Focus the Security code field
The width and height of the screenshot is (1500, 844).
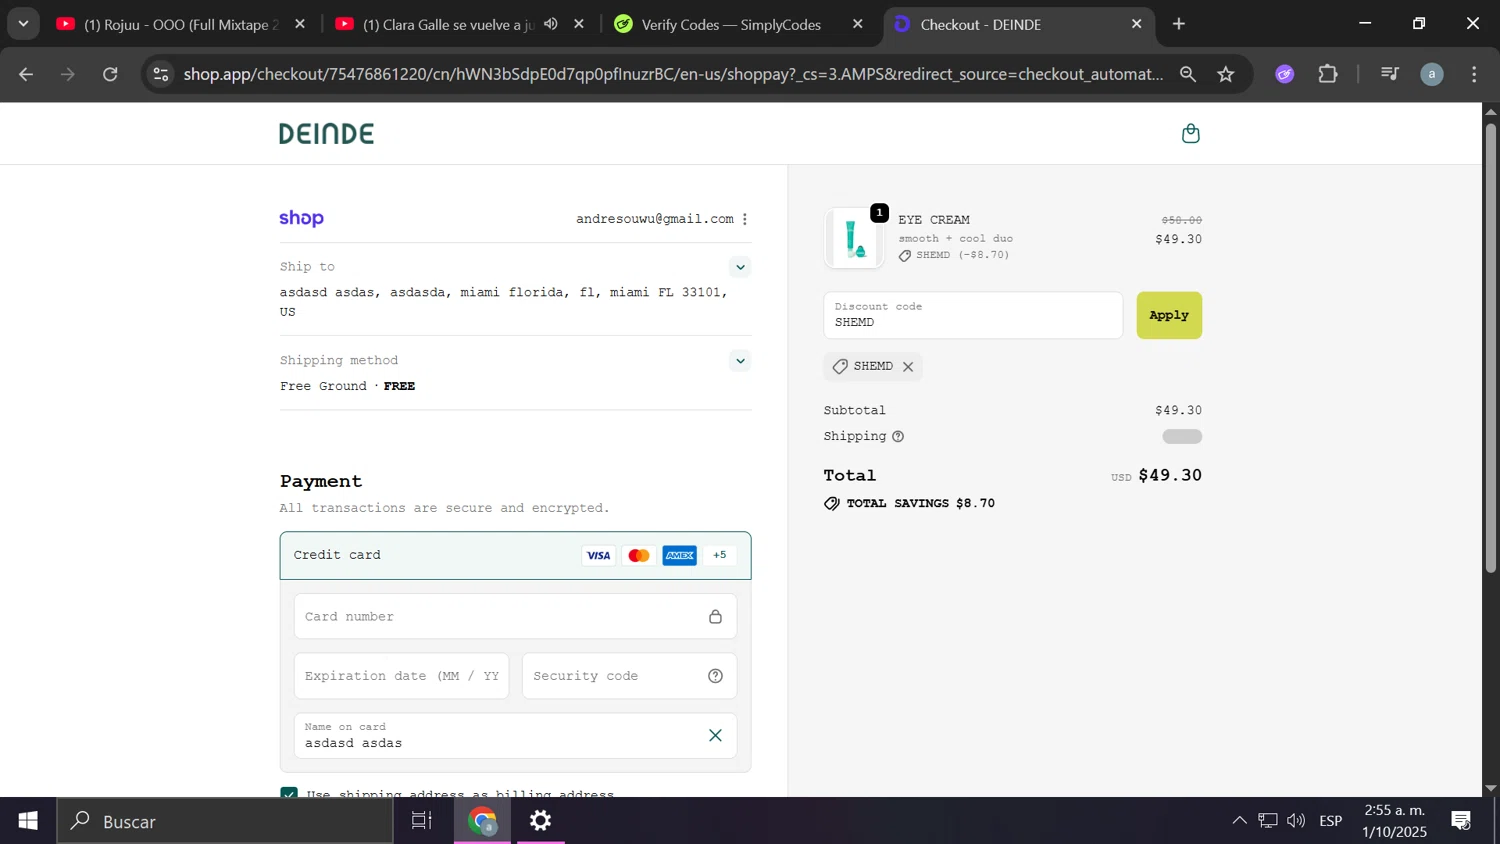click(x=629, y=676)
